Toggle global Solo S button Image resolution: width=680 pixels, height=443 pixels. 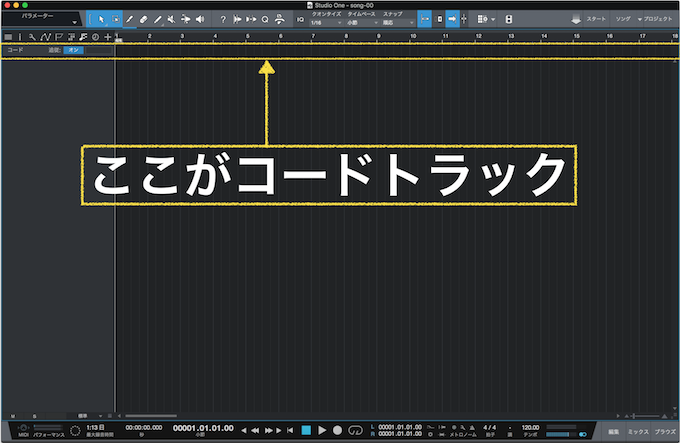(x=34, y=417)
